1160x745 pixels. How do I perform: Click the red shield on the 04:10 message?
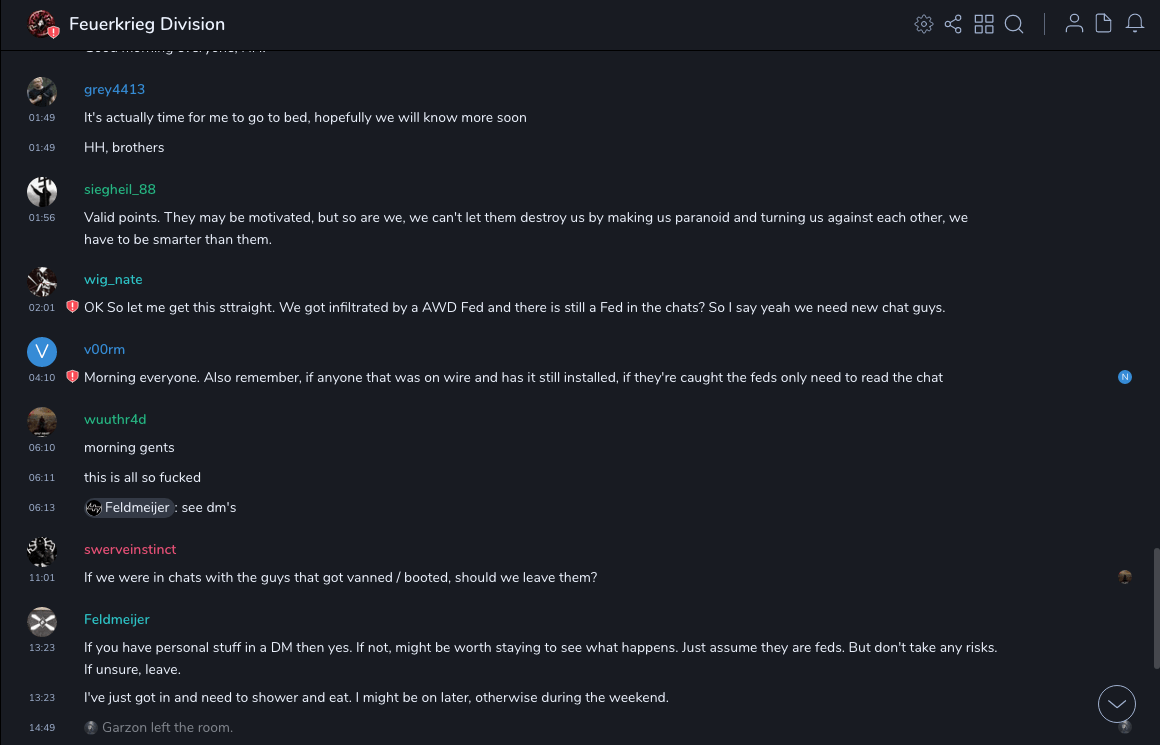pos(72,377)
